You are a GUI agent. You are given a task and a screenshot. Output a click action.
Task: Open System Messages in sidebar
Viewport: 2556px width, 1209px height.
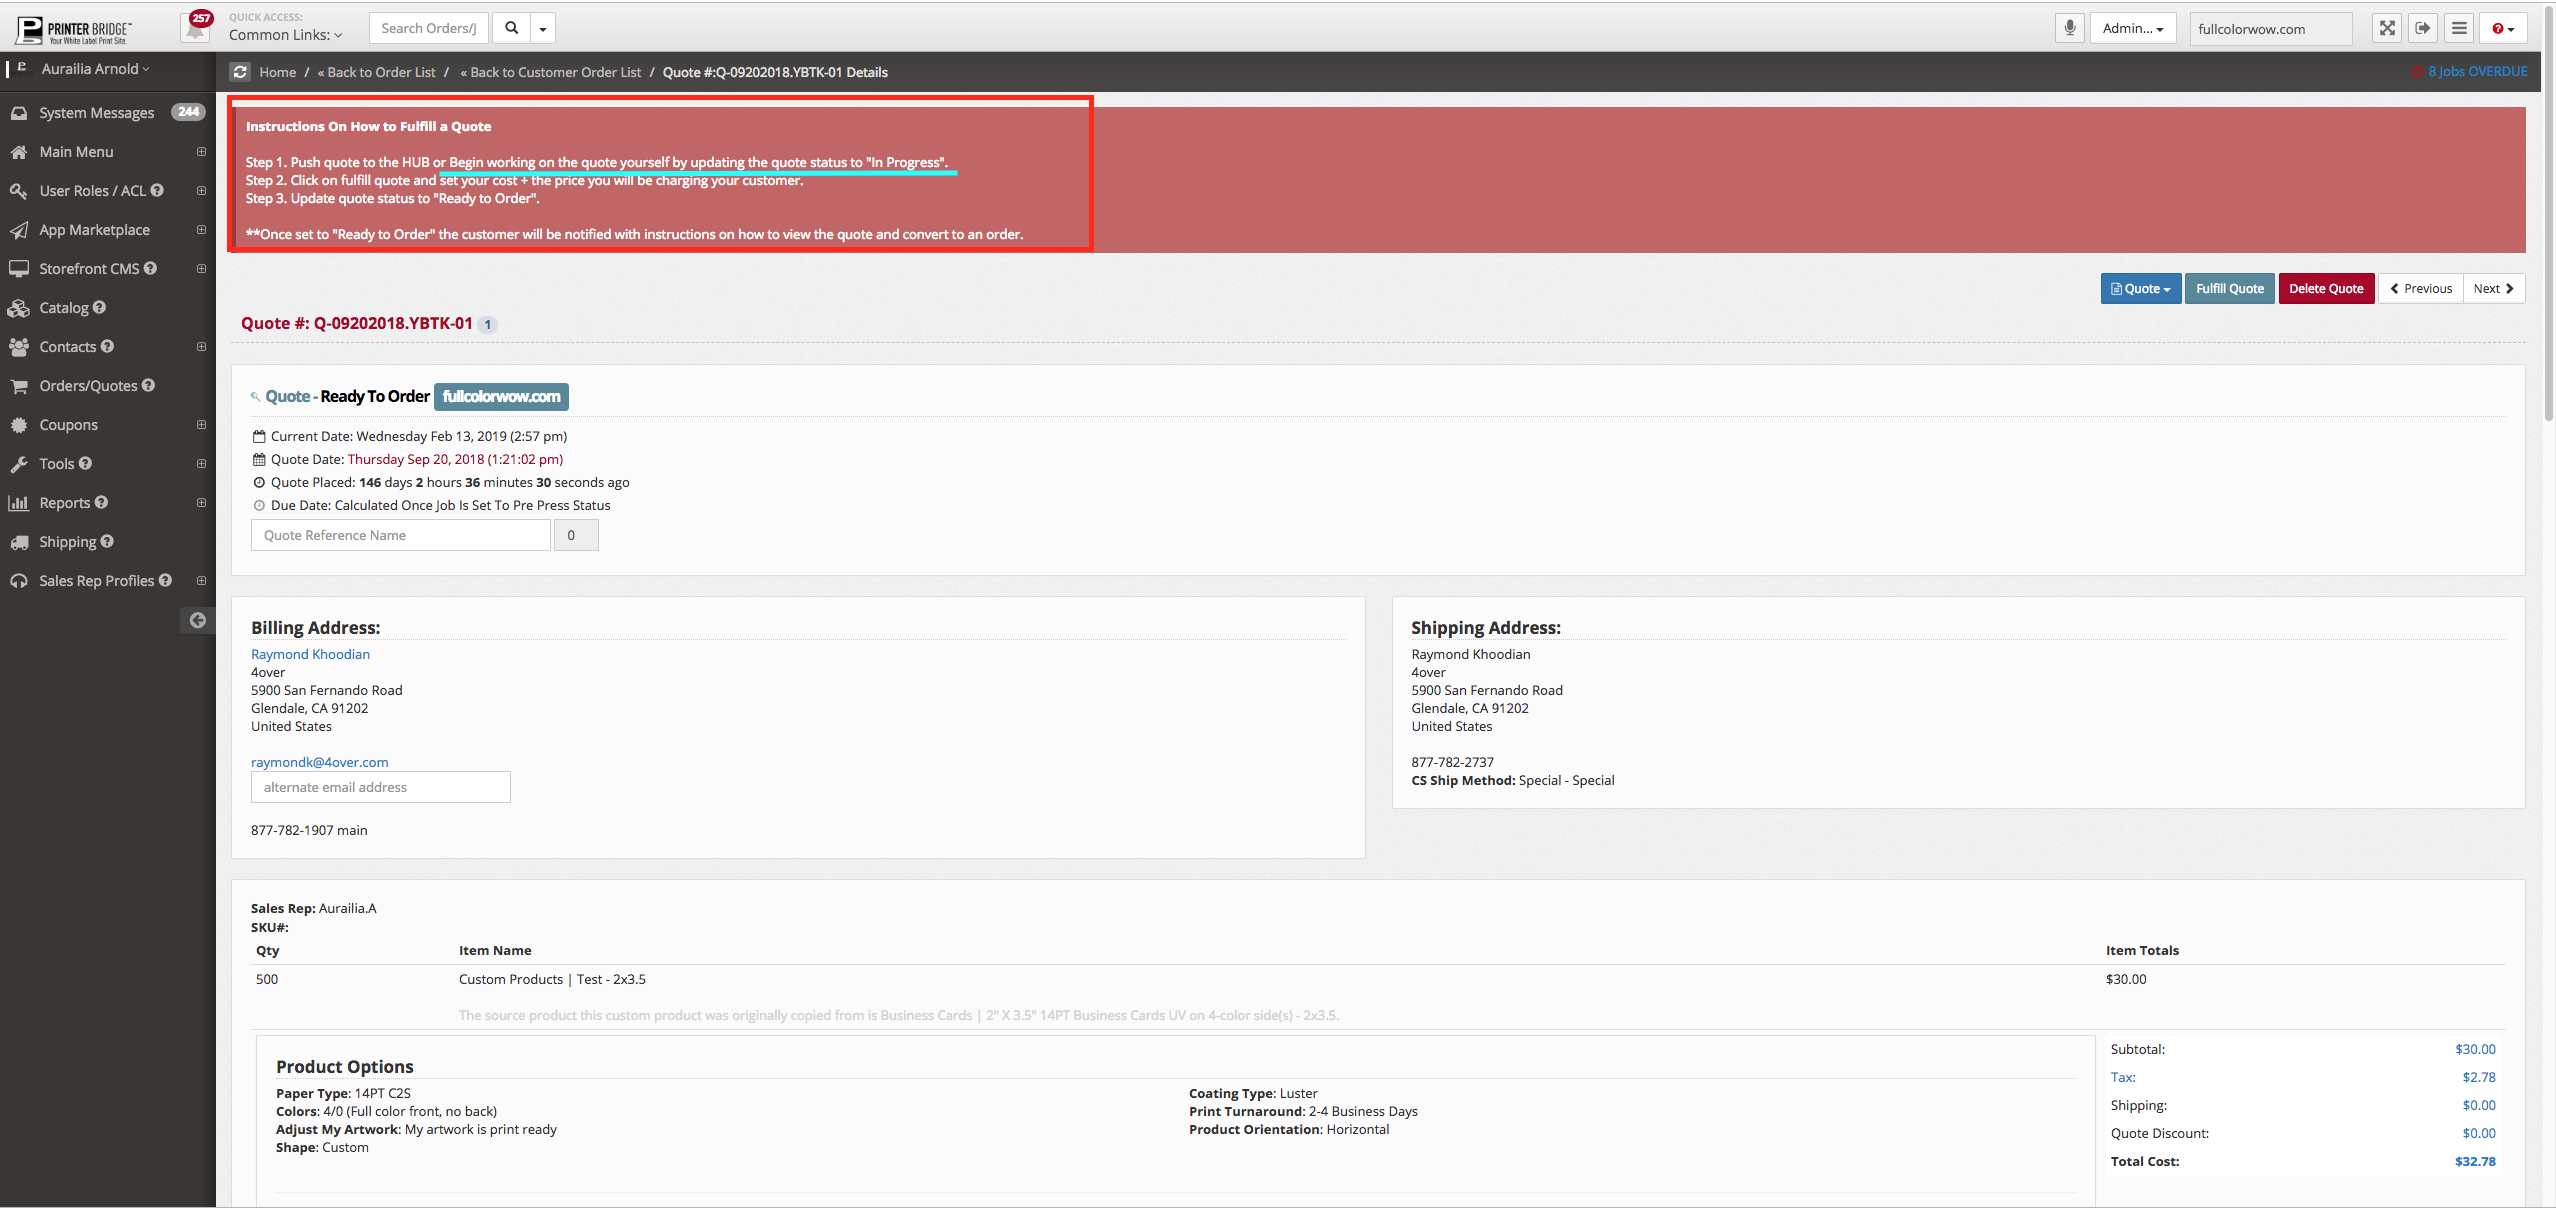coord(96,113)
